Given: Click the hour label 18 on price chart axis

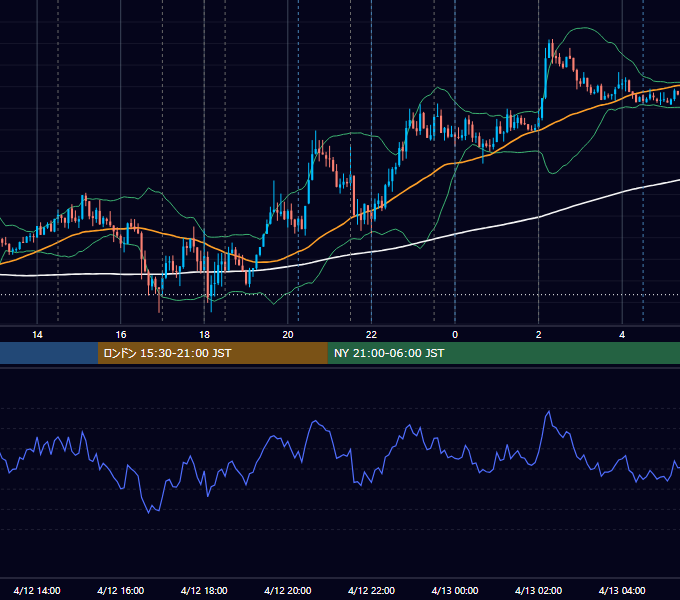Looking at the screenshot, I should (204, 335).
